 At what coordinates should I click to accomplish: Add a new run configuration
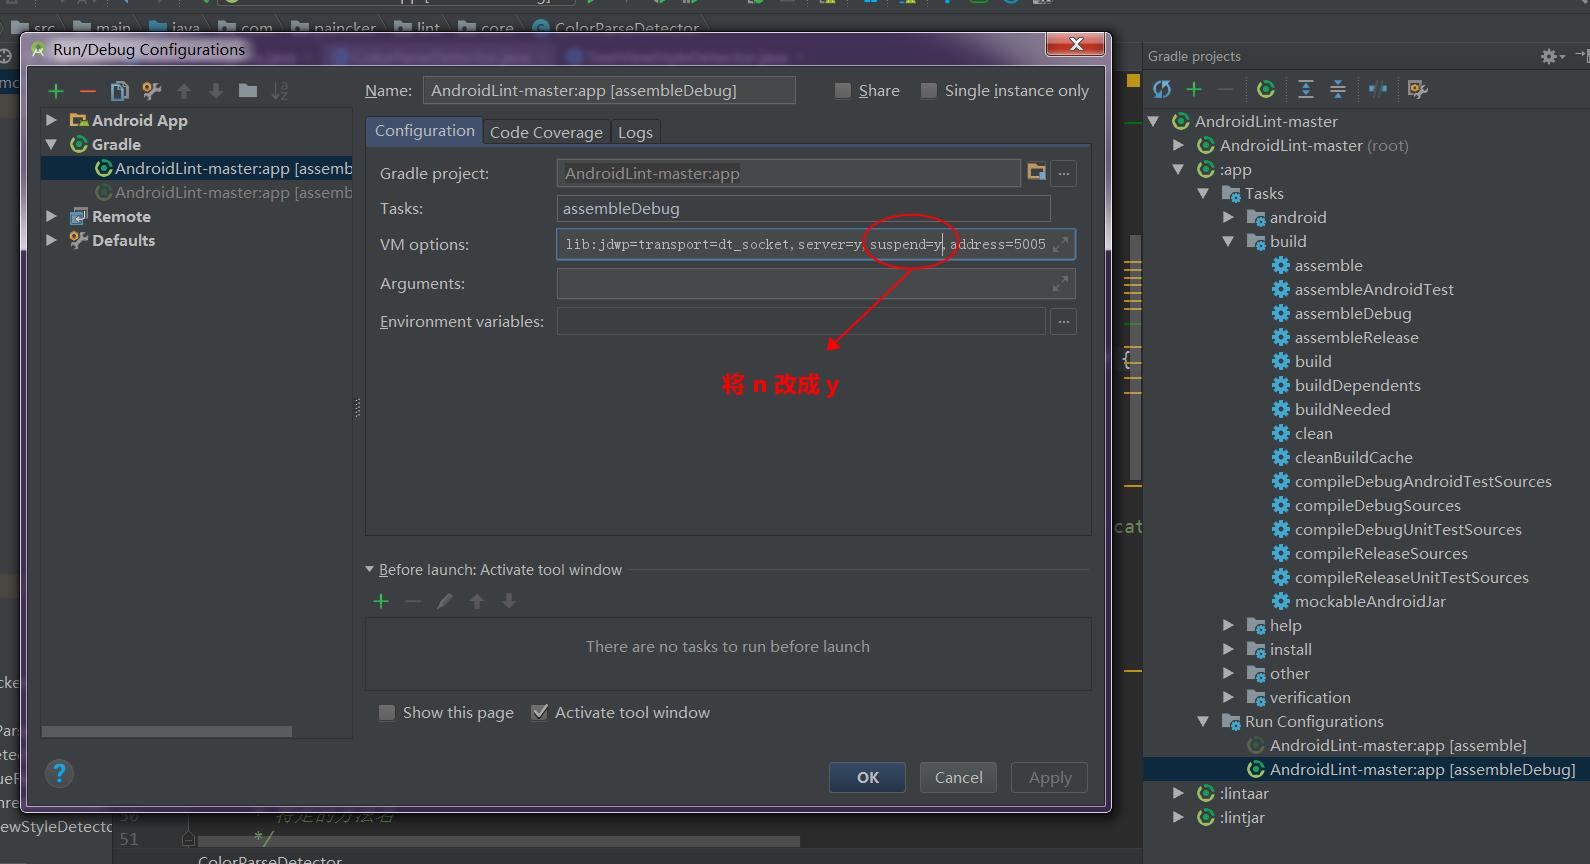(56, 91)
